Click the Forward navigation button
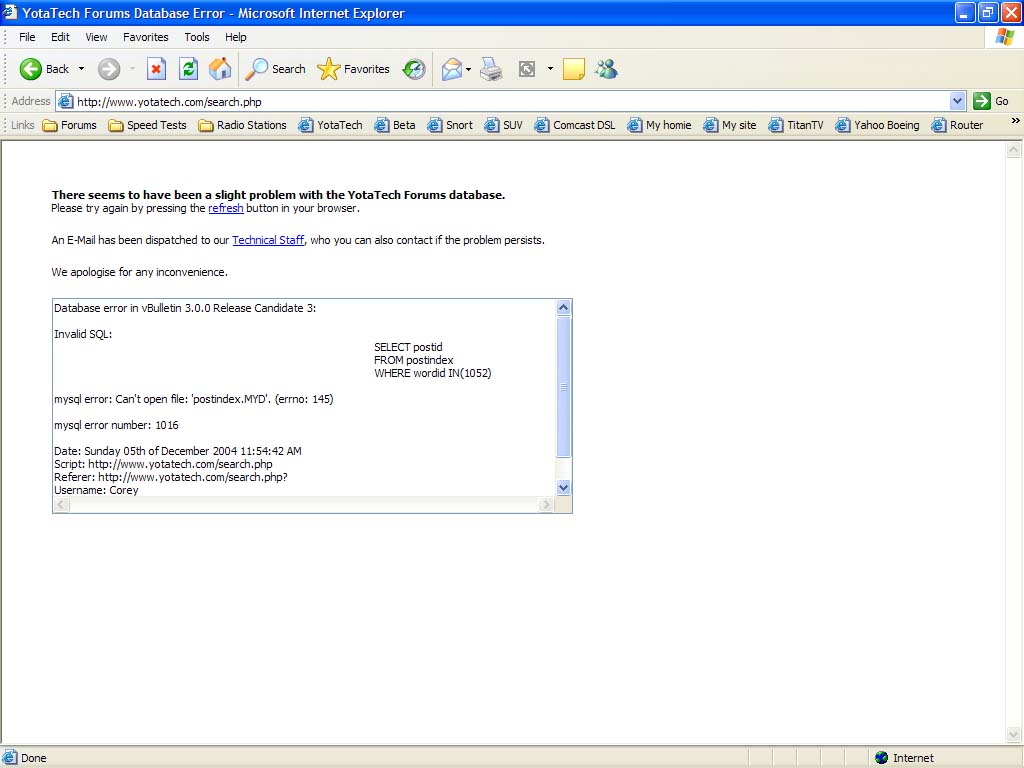This screenshot has height=768, width=1024. [109, 69]
